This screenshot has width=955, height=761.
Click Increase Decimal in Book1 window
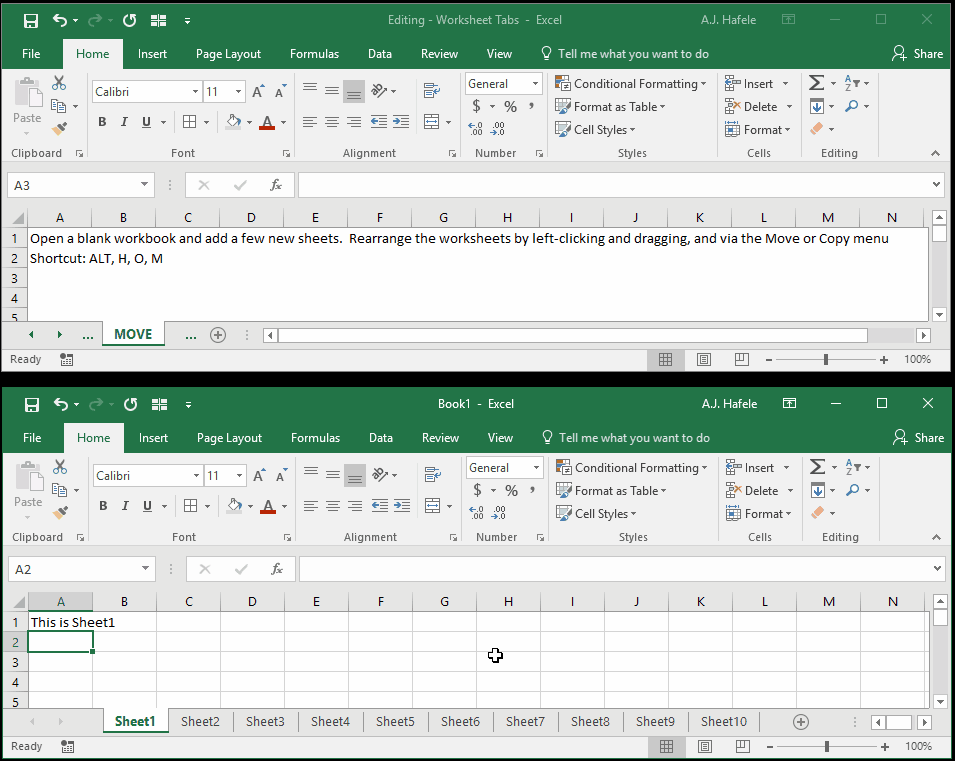pos(476,513)
